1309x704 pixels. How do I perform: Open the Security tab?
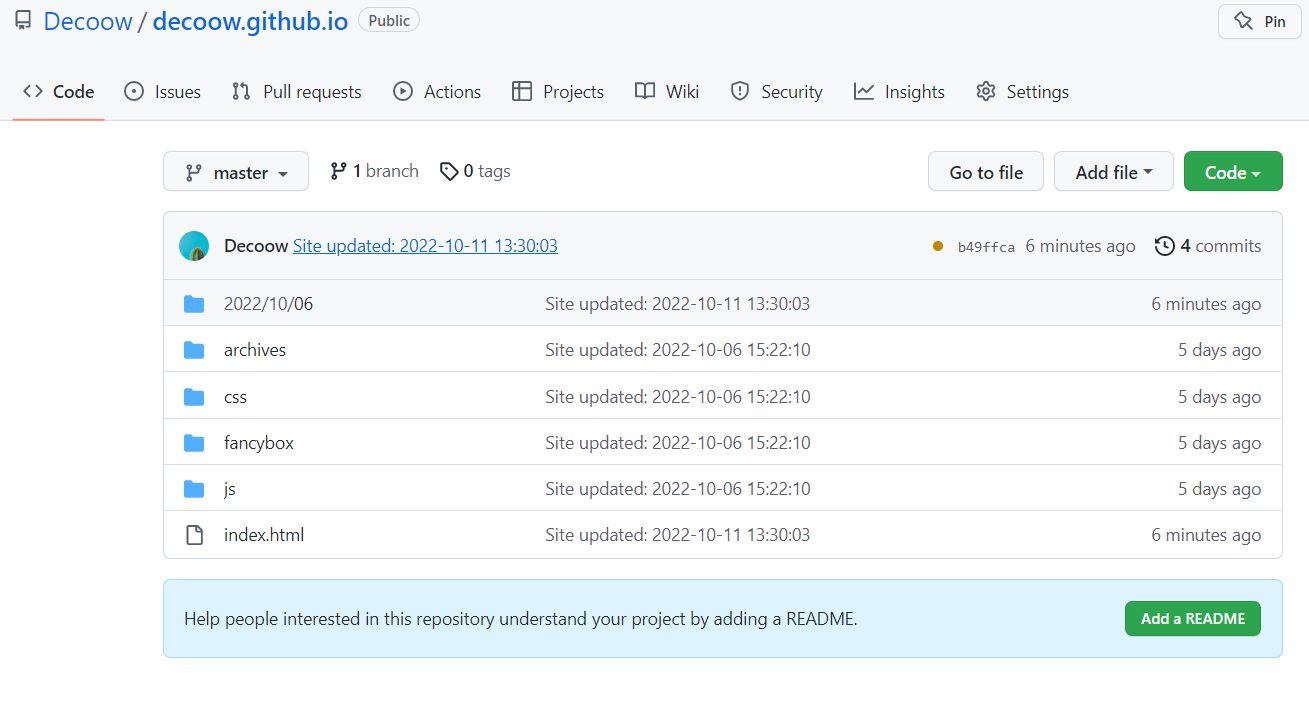click(776, 92)
